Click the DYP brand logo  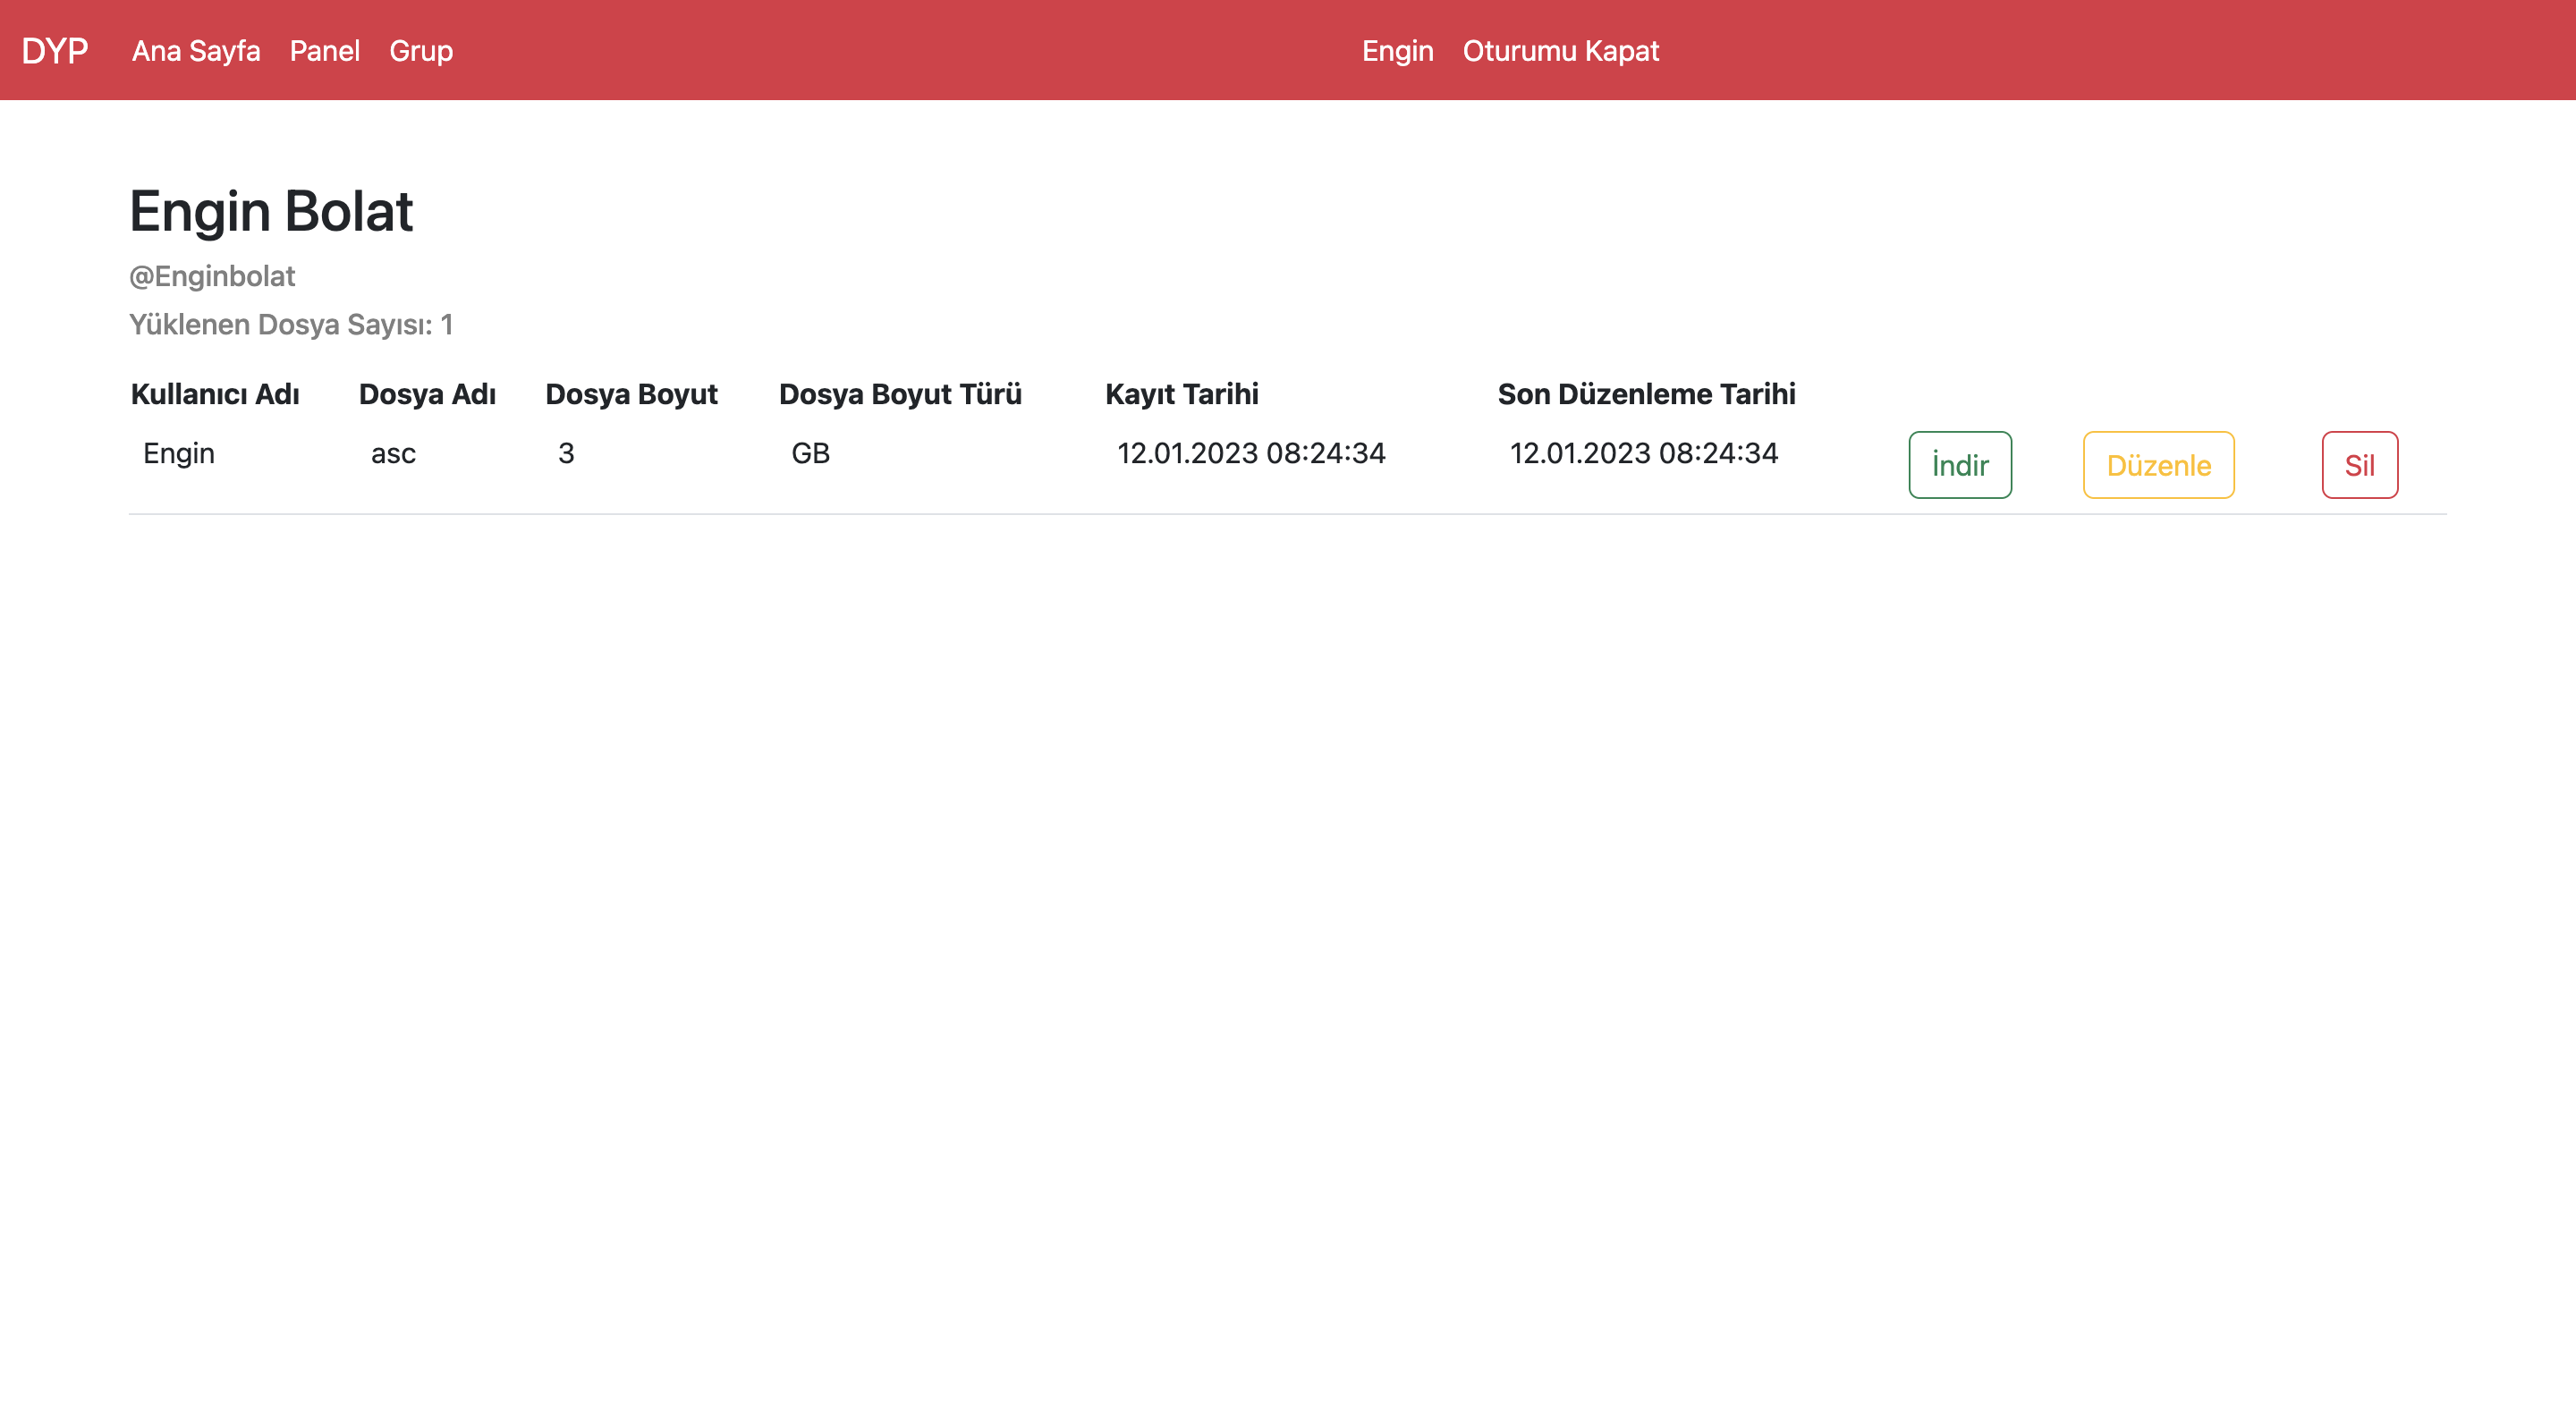click(55, 50)
